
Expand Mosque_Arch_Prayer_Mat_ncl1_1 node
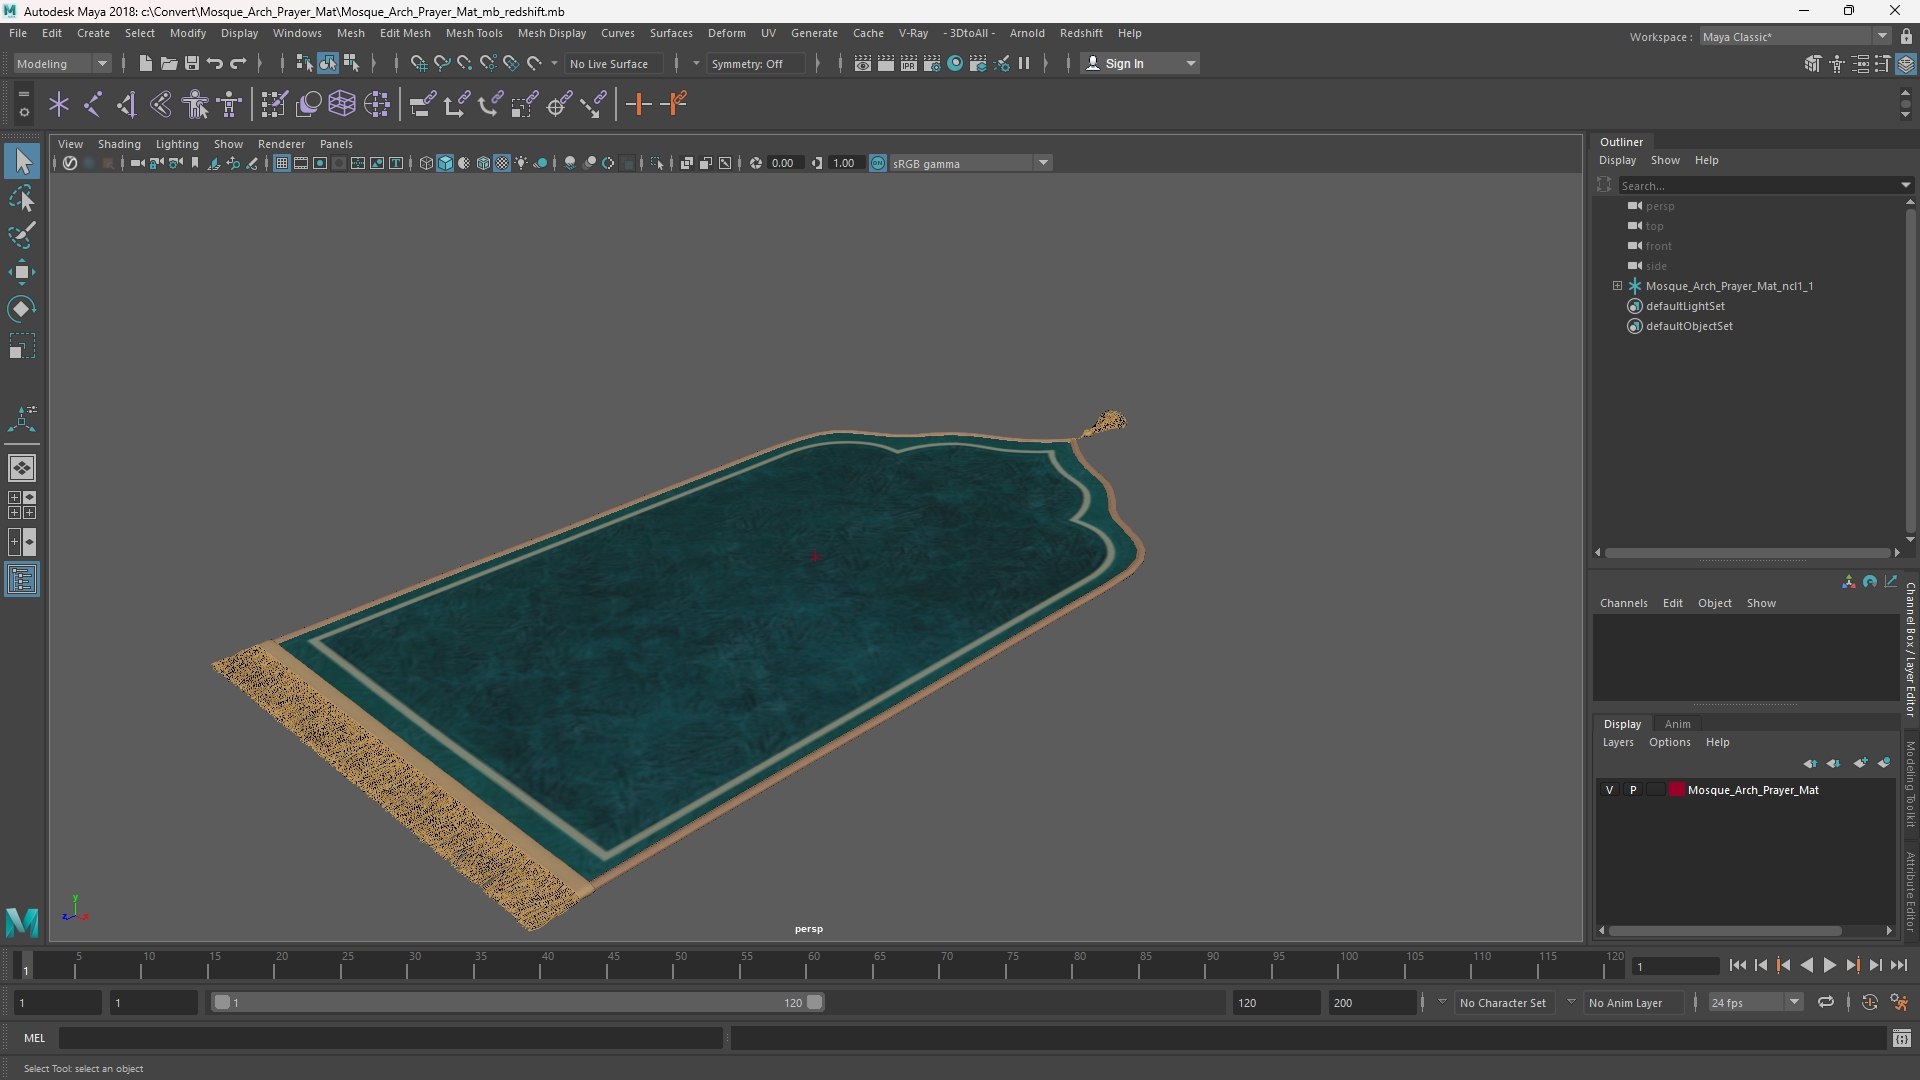point(1617,286)
